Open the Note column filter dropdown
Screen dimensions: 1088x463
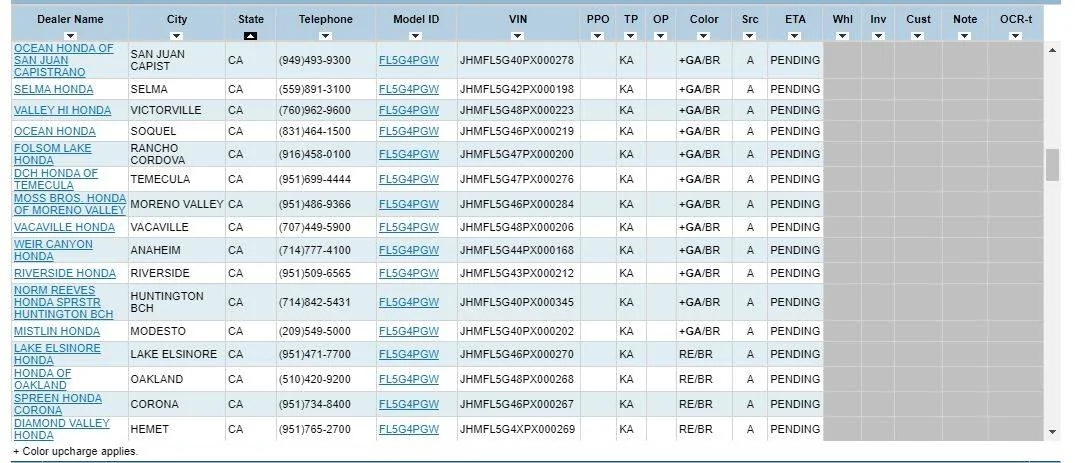pos(964,36)
